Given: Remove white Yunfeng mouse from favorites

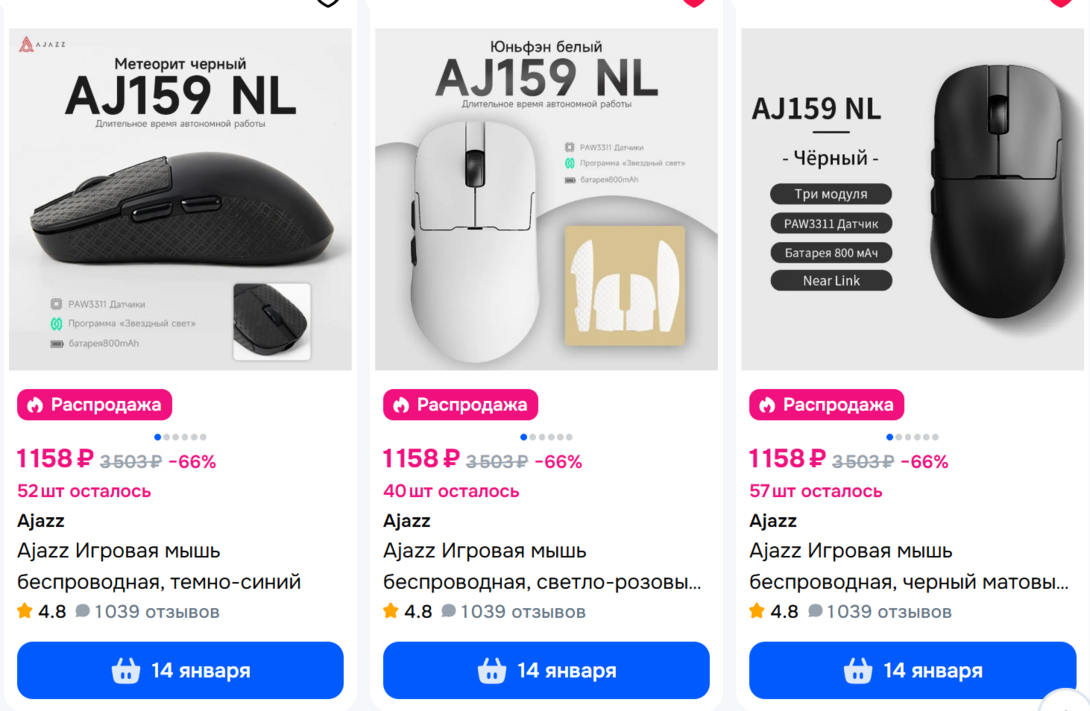Looking at the screenshot, I should click(x=694, y=2).
